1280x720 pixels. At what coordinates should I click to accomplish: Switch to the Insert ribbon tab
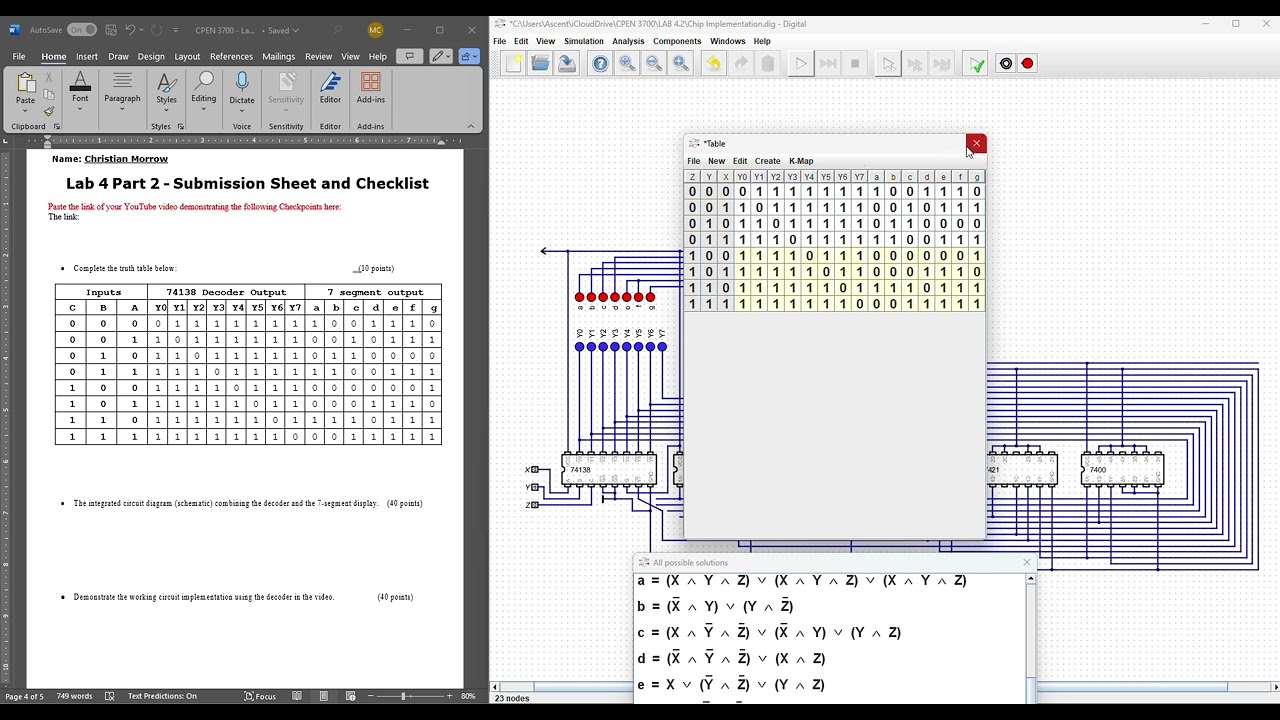point(87,57)
